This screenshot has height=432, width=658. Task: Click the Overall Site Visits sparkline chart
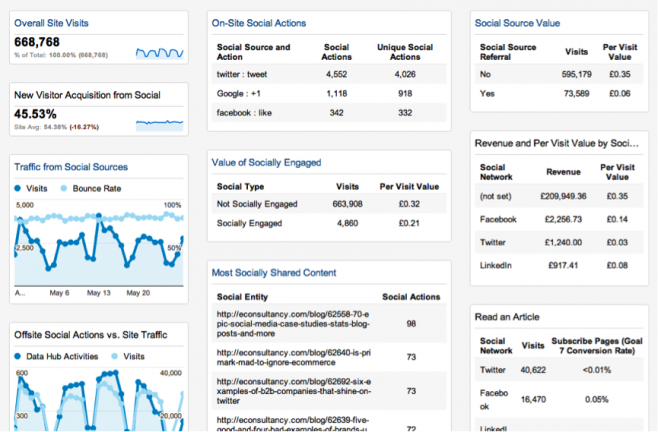159,52
